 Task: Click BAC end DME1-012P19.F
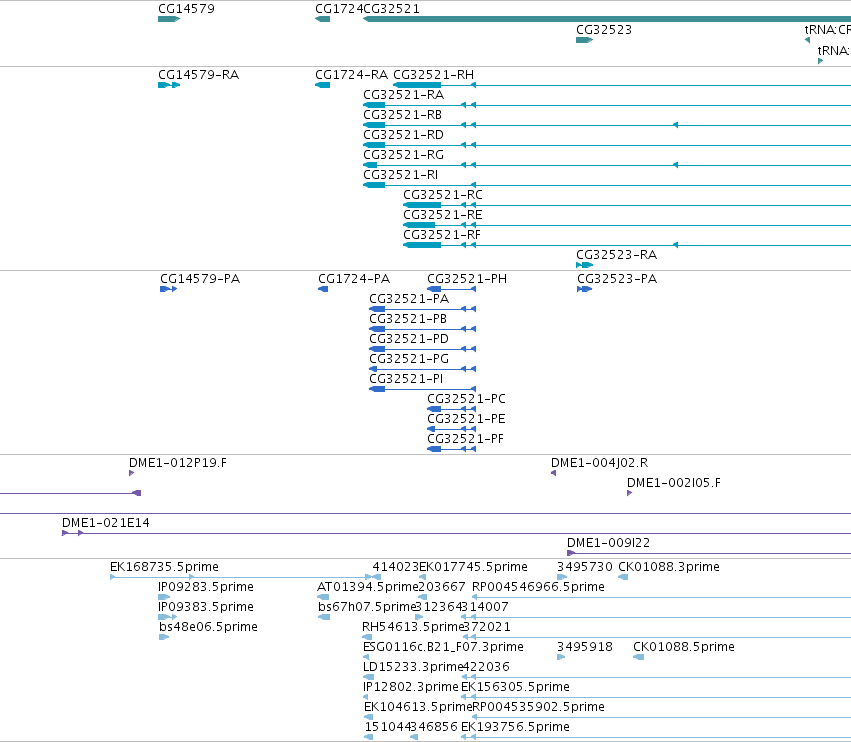pos(178,462)
